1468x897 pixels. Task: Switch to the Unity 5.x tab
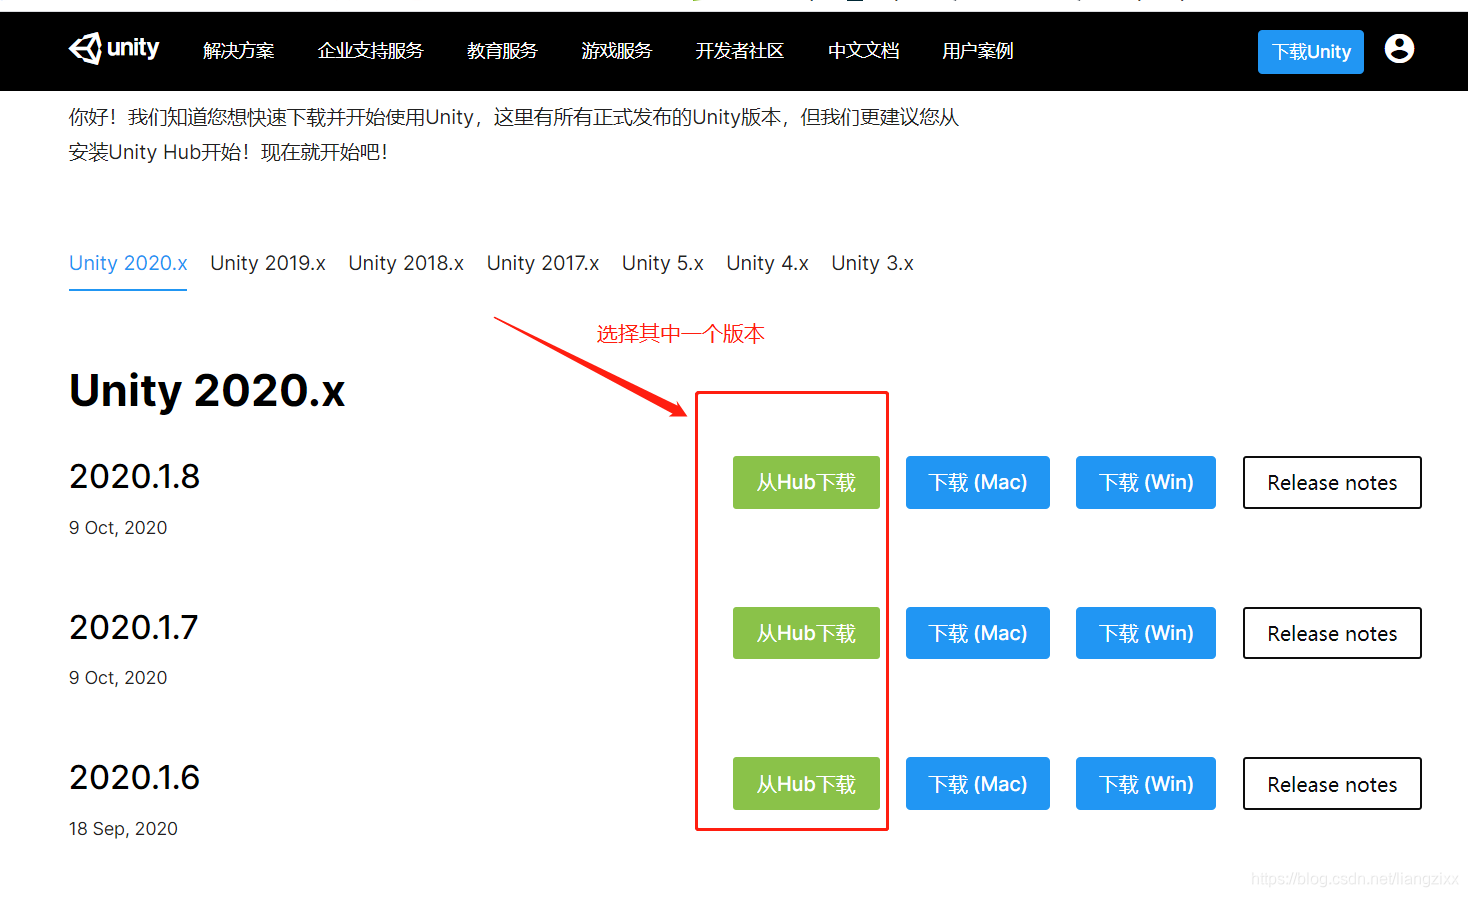(x=663, y=263)
